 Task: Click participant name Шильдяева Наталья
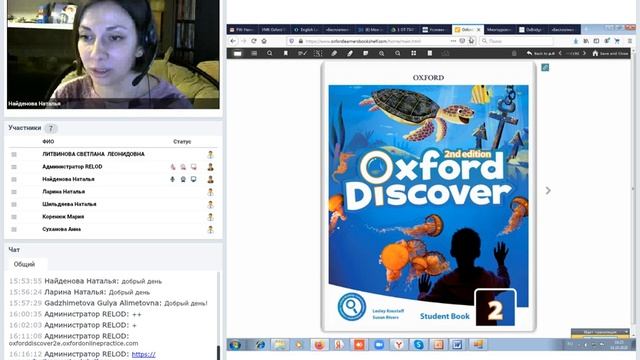pos(69,204)
